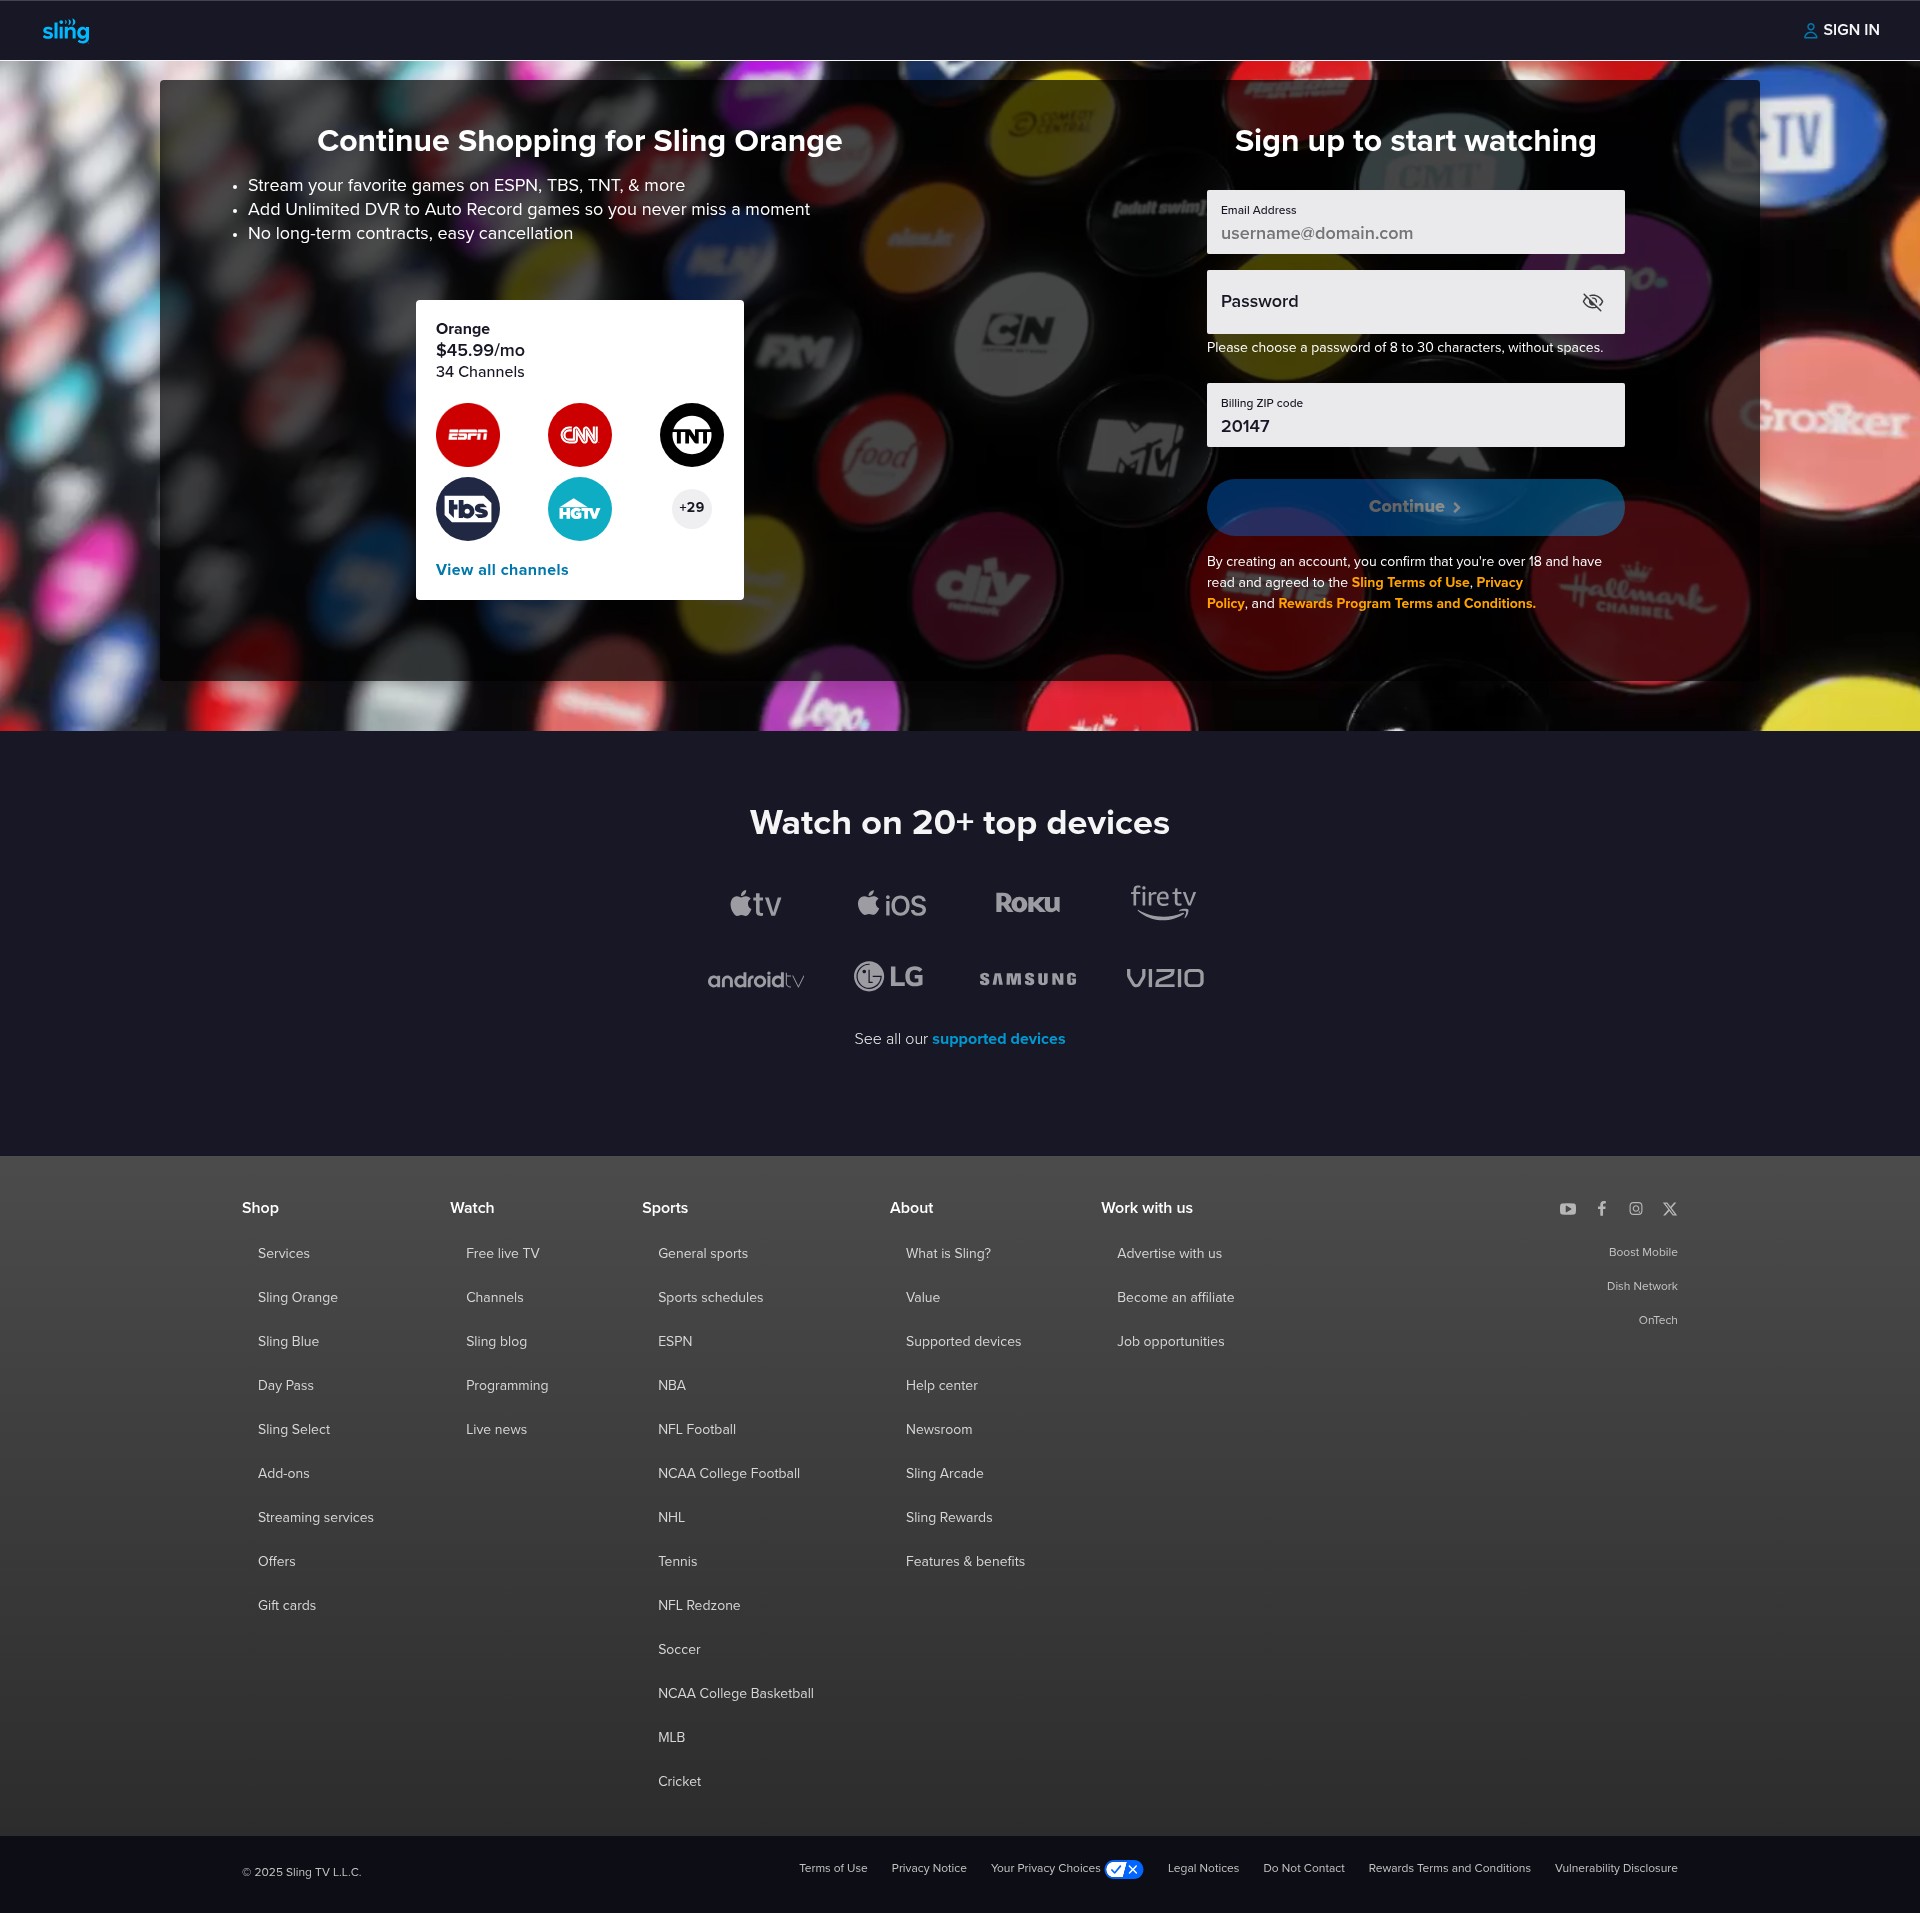Viewport: 1920px width, 1913px height.
Task: Open Advertise with us footer link
Action: click(x=1170, y=1253)
